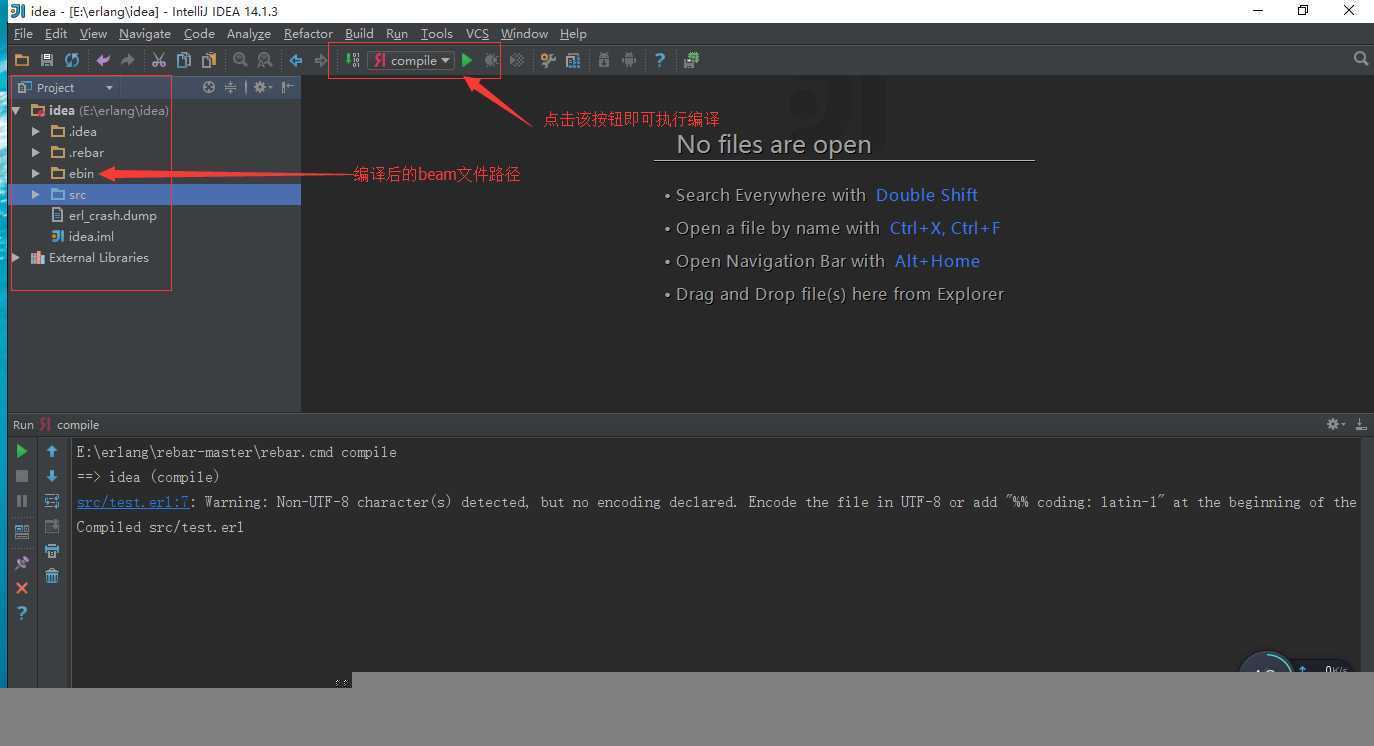Click the Open folder toolbar icon
The height and width of the screenshot is (746, 1374).
point(22,60)
